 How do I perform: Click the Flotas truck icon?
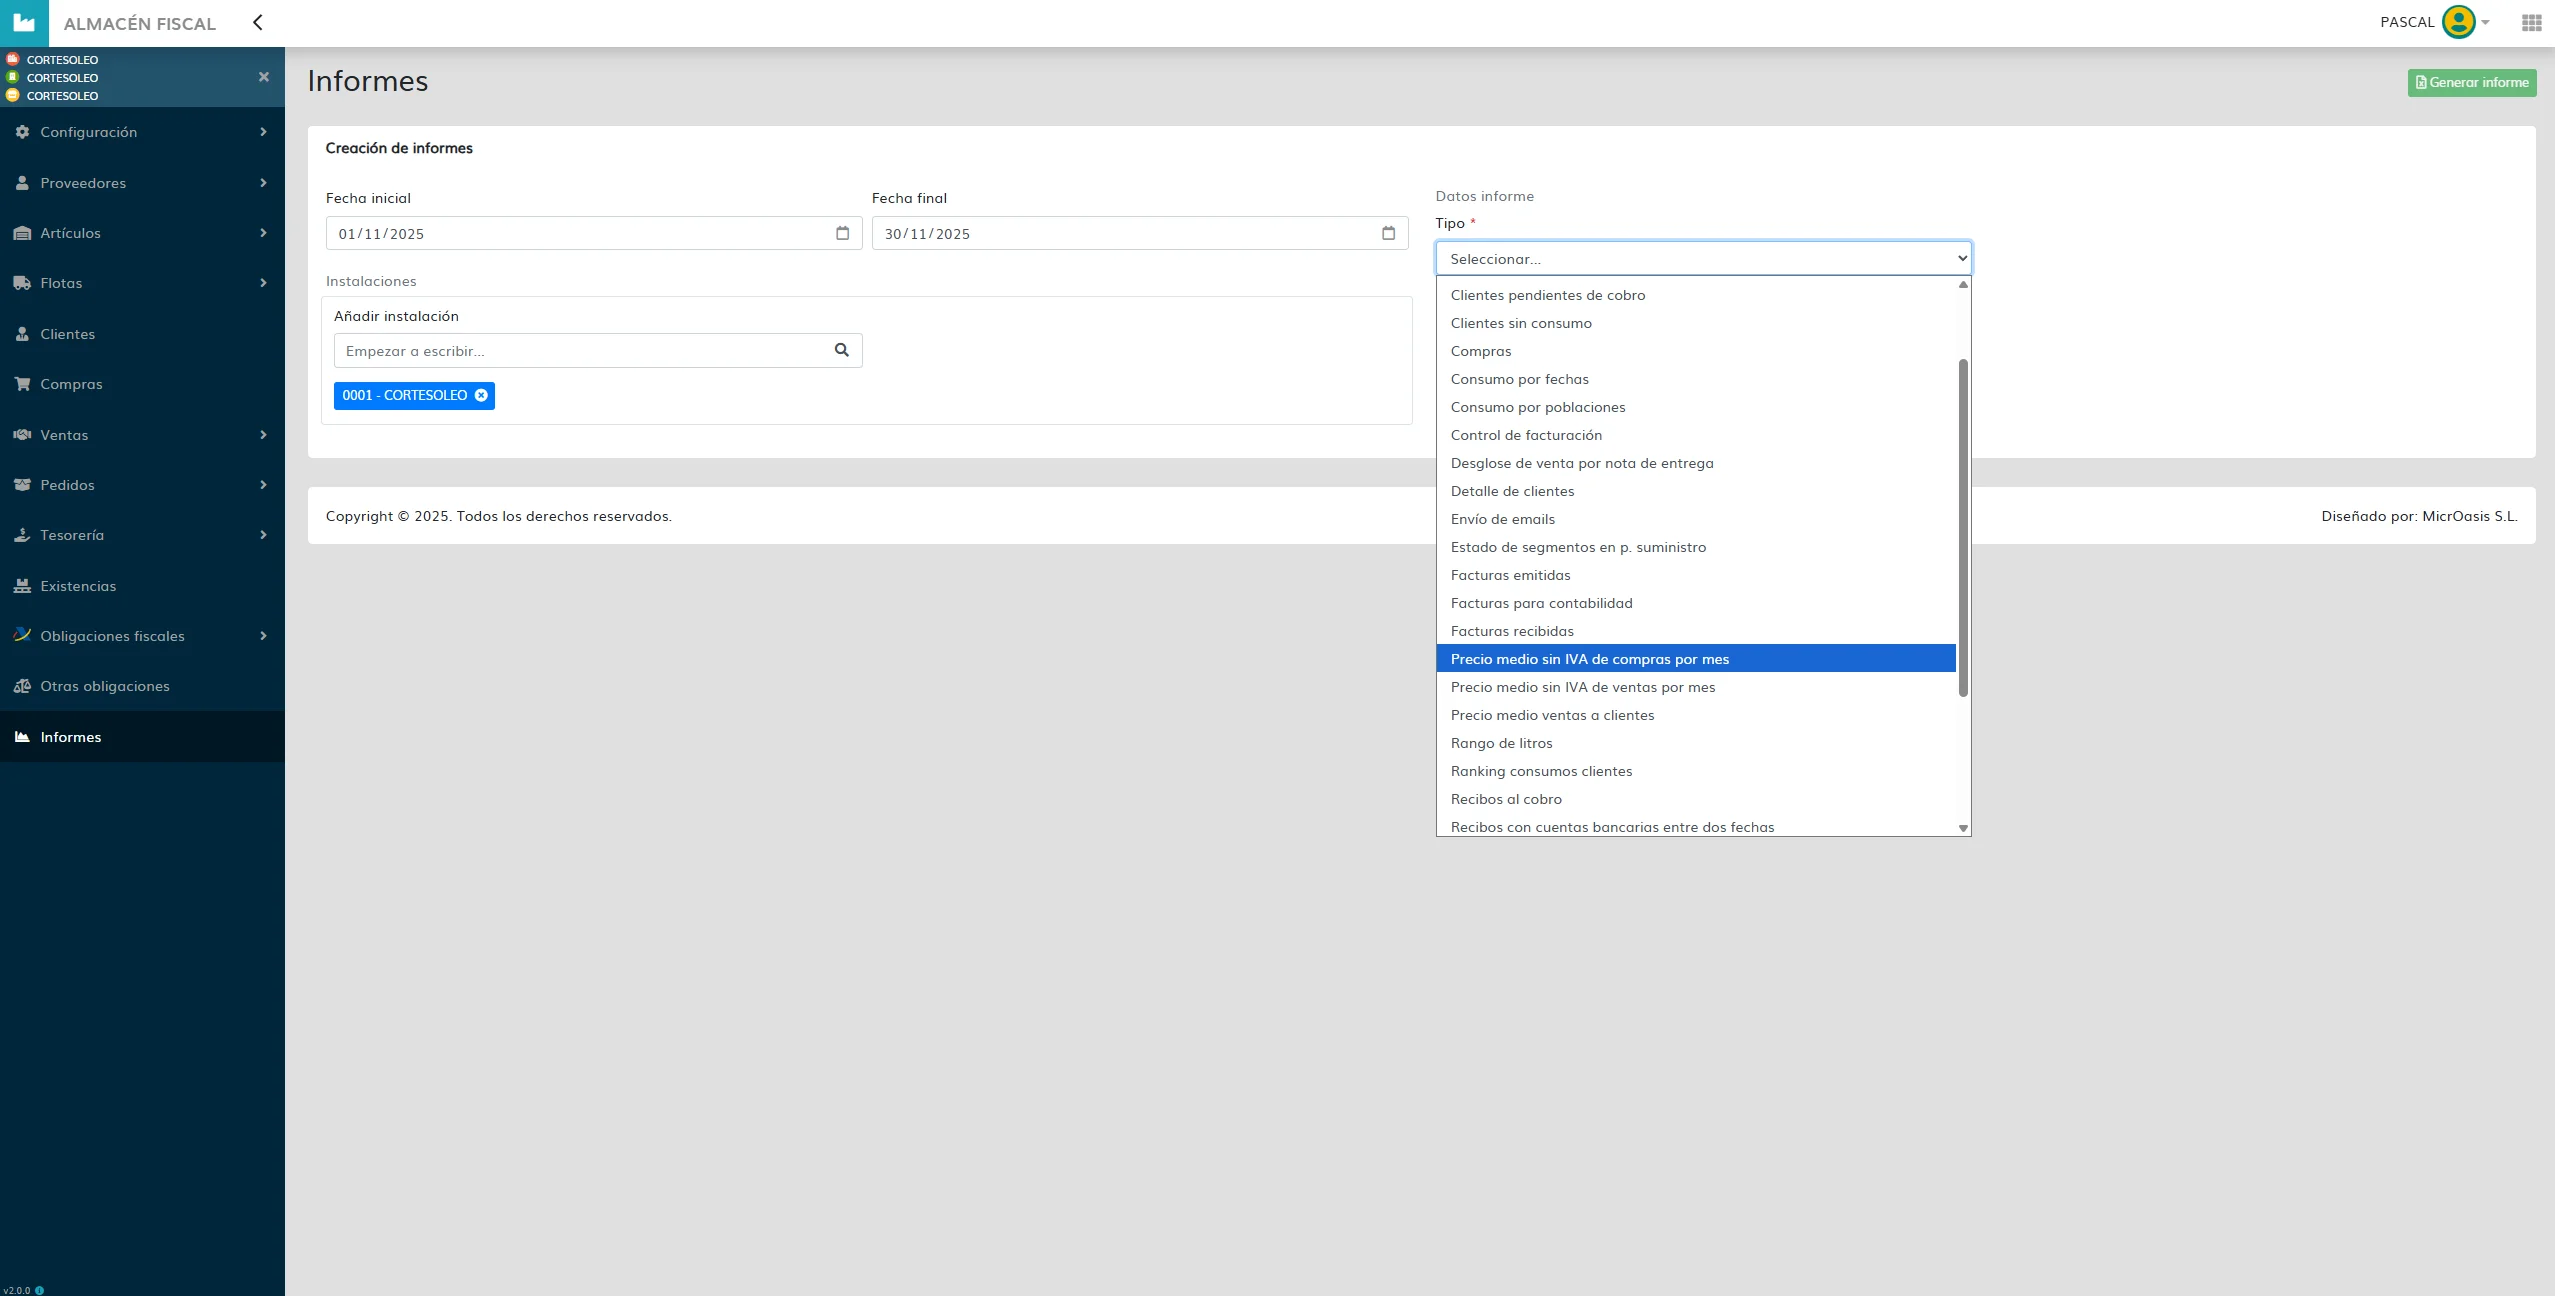[22, 283]
